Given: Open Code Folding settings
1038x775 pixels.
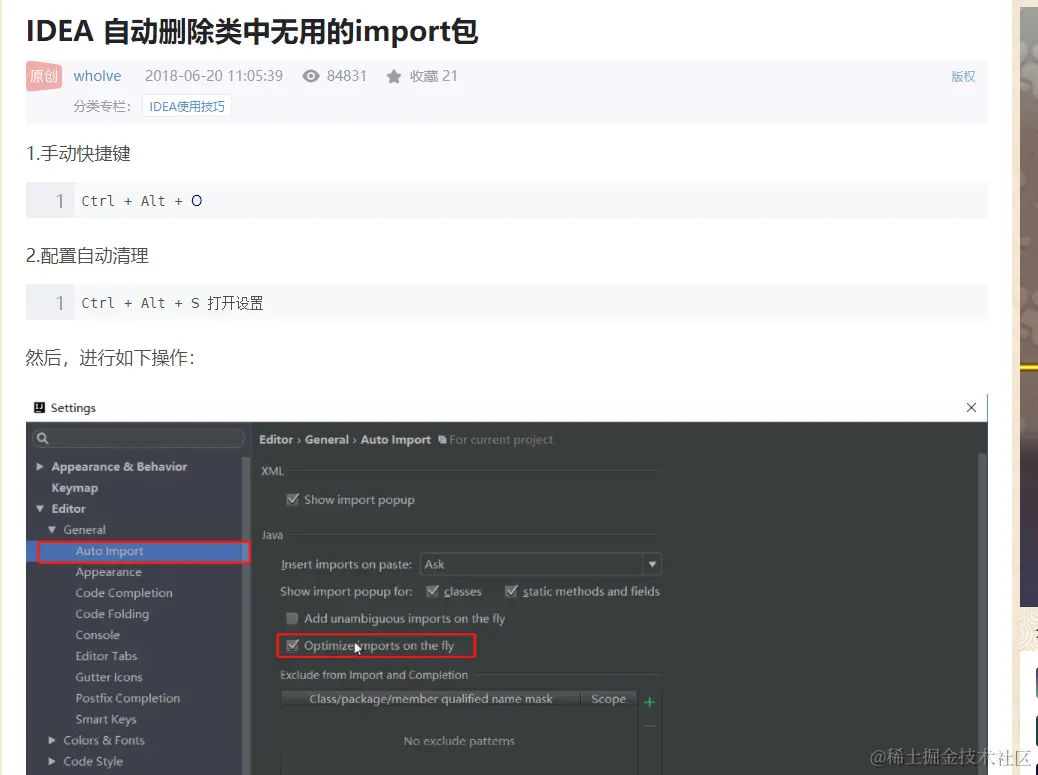Looking at the screenshot, I should tap(112, 614).
